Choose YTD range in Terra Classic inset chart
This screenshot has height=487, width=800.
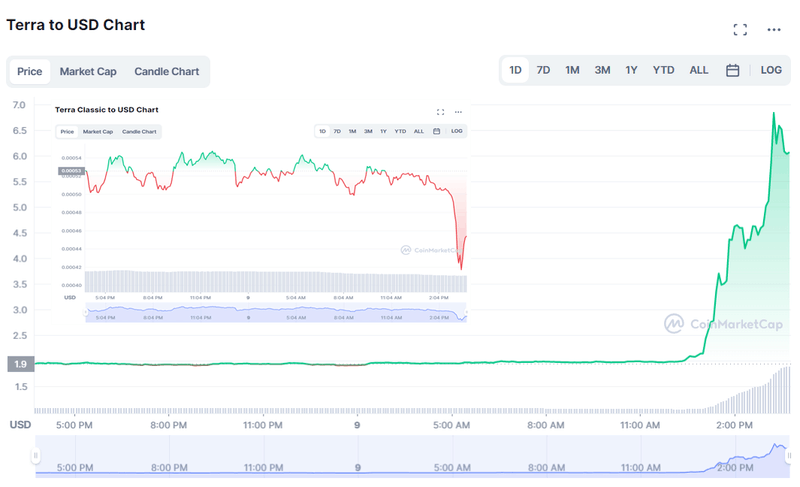pyautogui.click(x=400, y=131)
